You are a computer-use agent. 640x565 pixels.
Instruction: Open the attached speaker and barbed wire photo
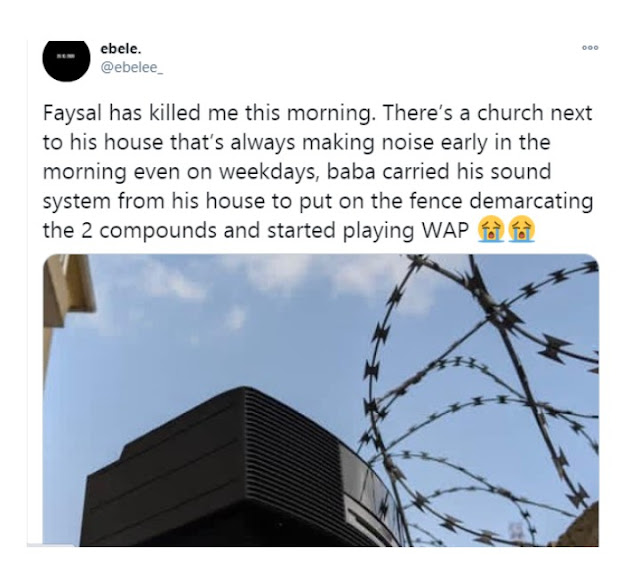pyautogui.click(x=320, y=400)
